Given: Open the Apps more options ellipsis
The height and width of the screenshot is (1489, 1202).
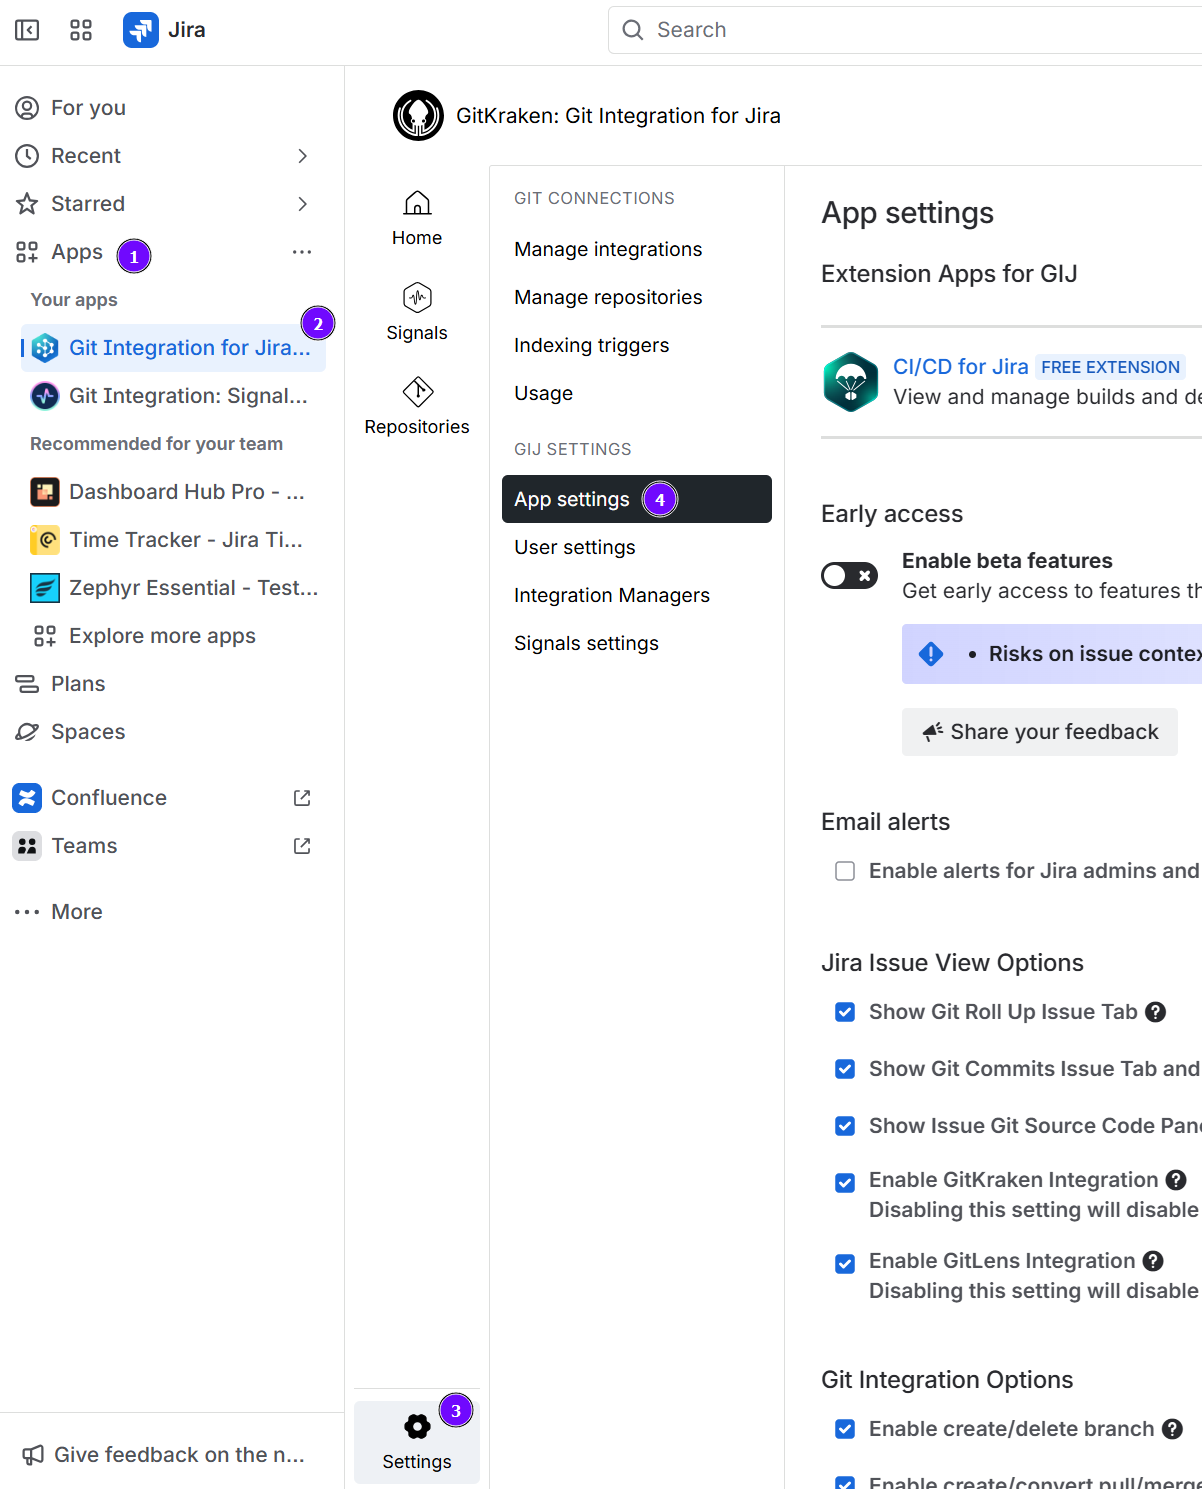Looking at the screenshot, I should pyautogui.click(x=302, y=252).
